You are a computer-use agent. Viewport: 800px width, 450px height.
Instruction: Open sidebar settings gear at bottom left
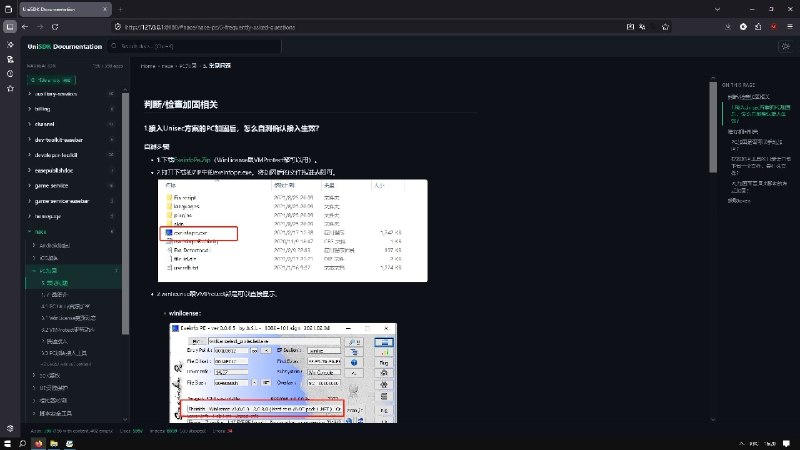pos(10,429)
